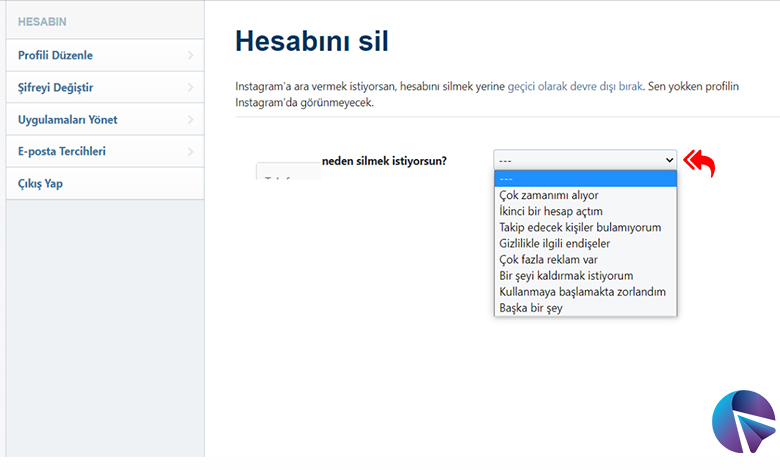780x470 pixels.
Task: Click chevron arrow next to Uygulamaları Yönet
Action: pos(190,120)
